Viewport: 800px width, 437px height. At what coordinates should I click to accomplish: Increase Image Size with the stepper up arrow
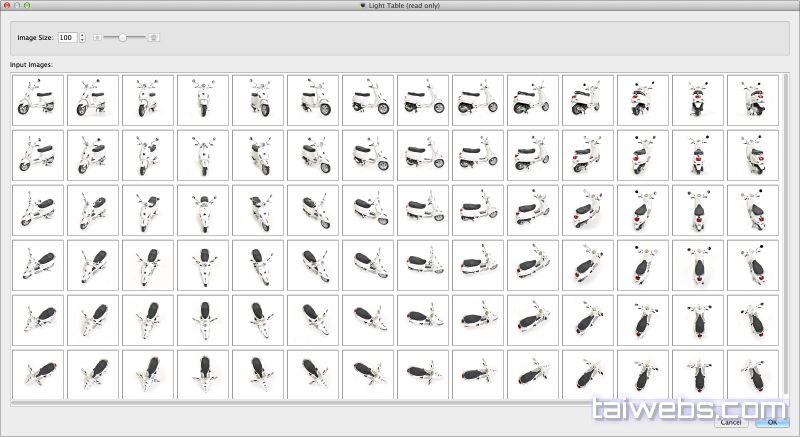coord(82,34)
